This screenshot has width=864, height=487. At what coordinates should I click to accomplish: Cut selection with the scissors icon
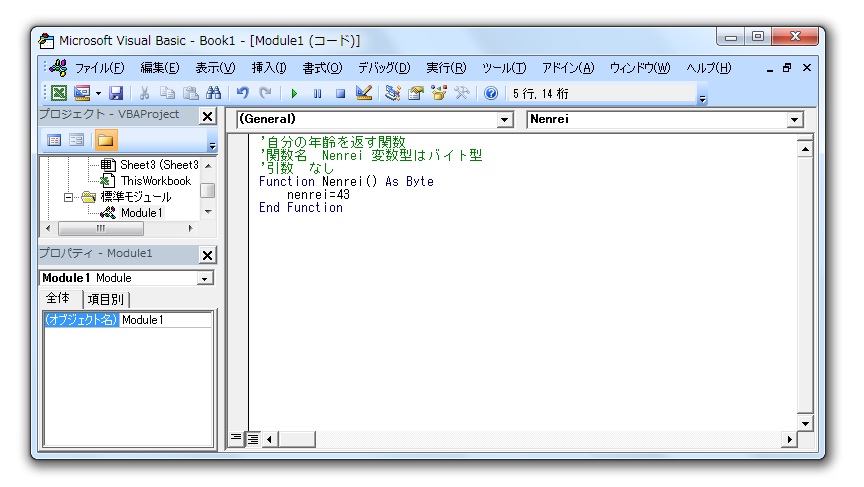point(144,93)
